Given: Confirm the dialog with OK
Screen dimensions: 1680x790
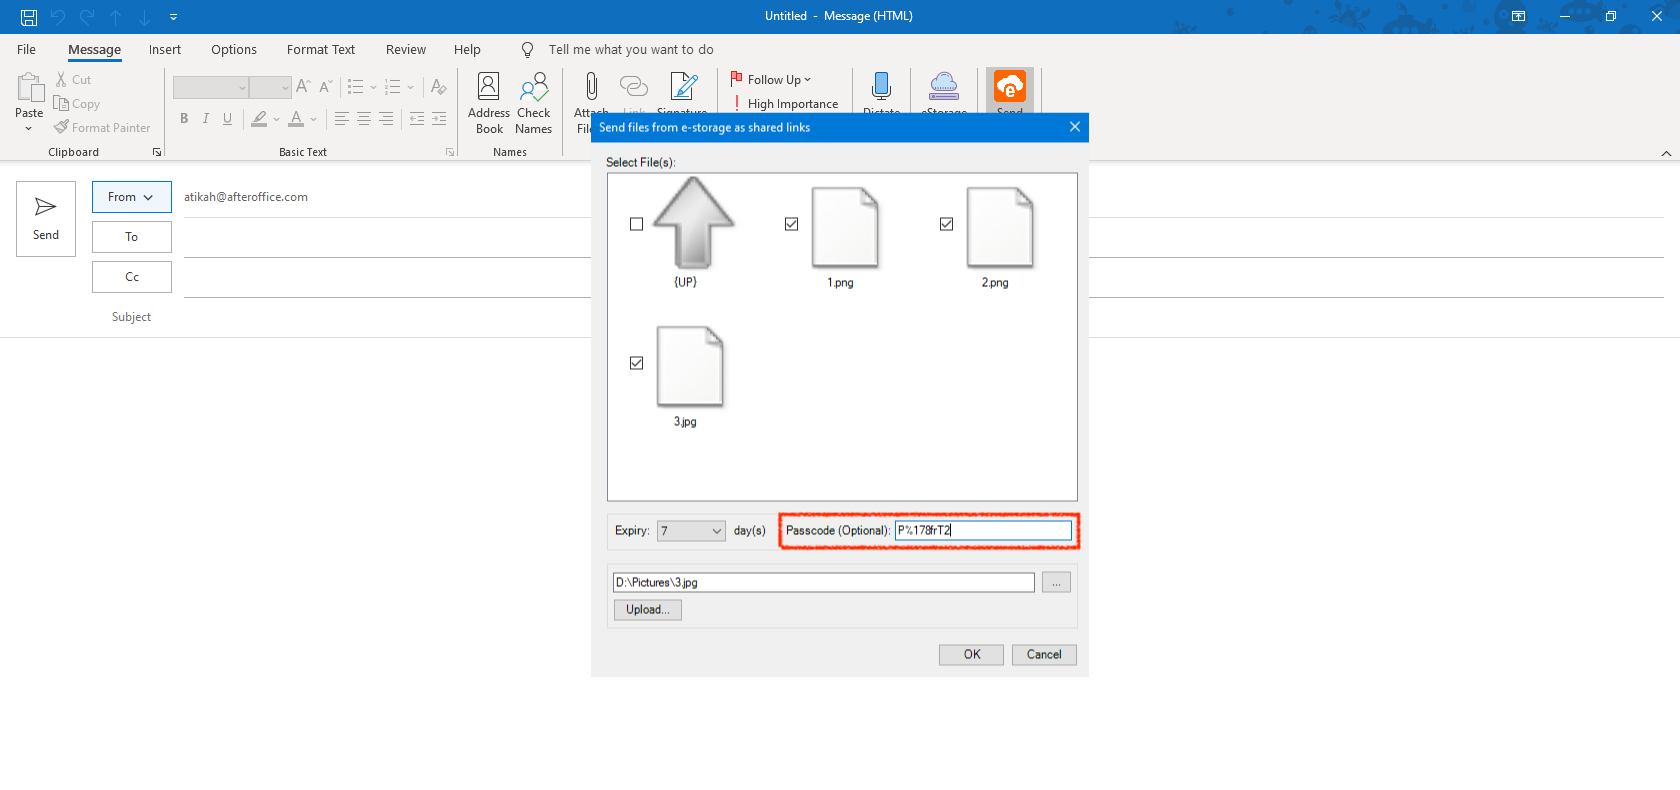Looking at the screenshot, I should coord(971,654).
